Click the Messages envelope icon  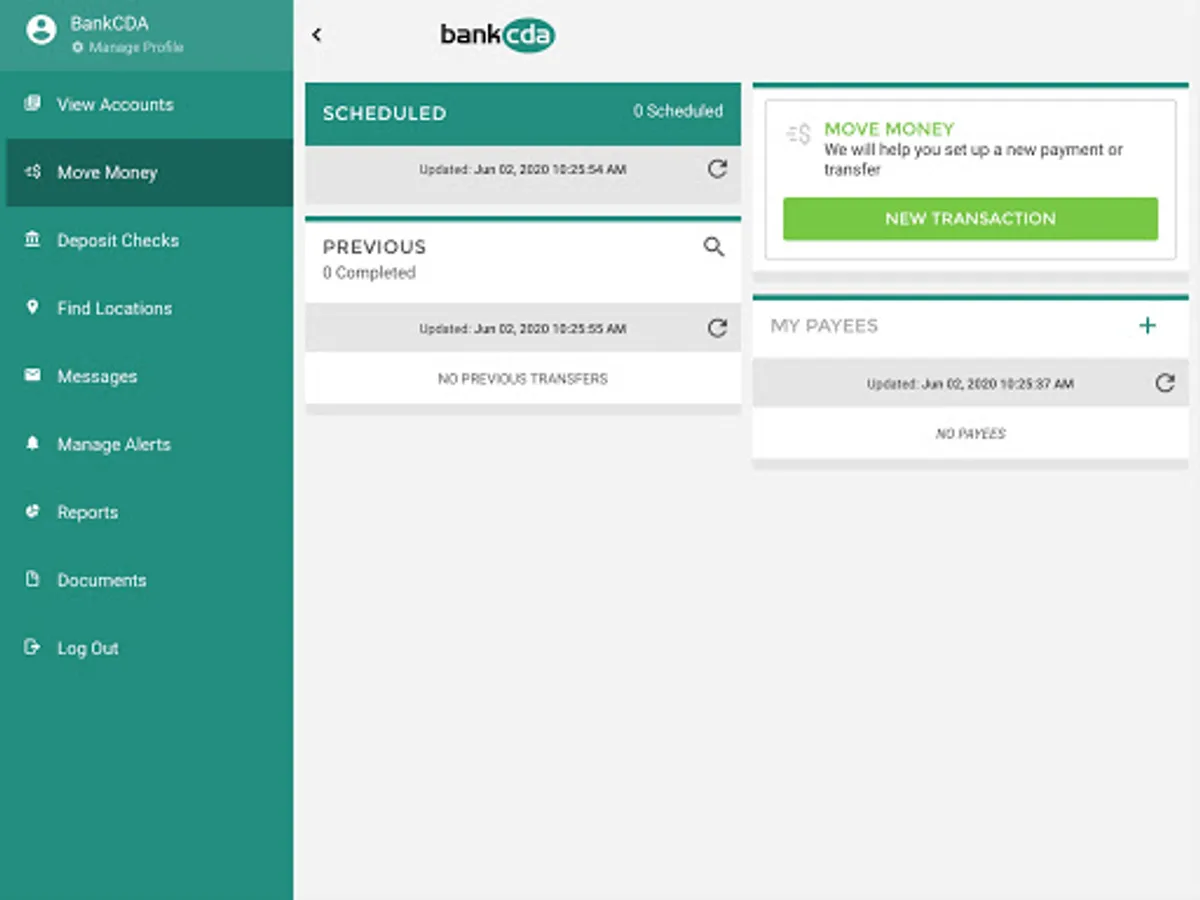33,375
